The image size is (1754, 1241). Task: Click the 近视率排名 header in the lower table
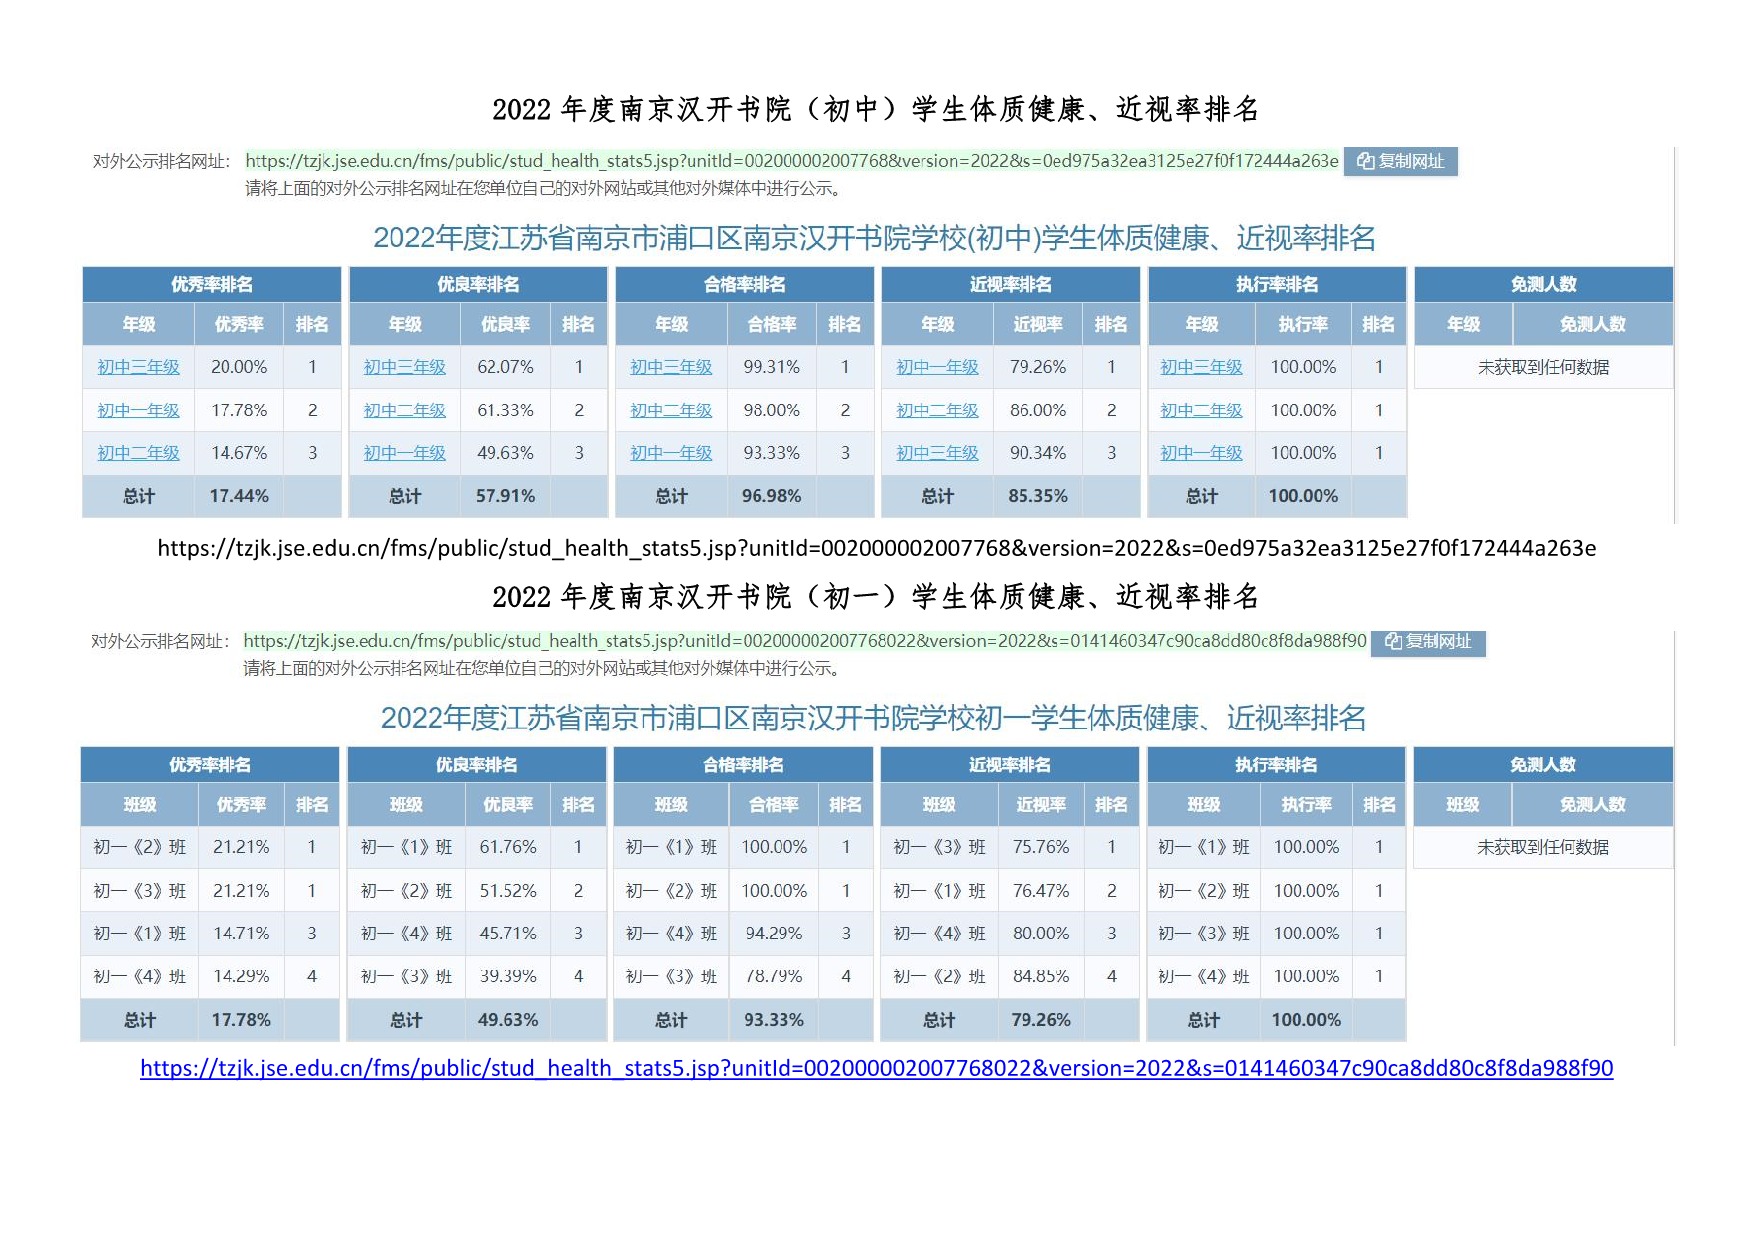(1010, 765)
